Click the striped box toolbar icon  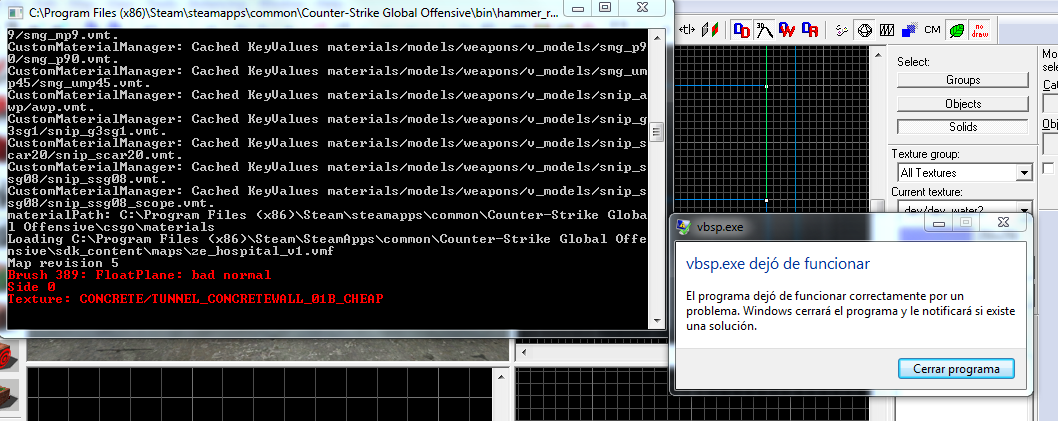coord(887,30)
